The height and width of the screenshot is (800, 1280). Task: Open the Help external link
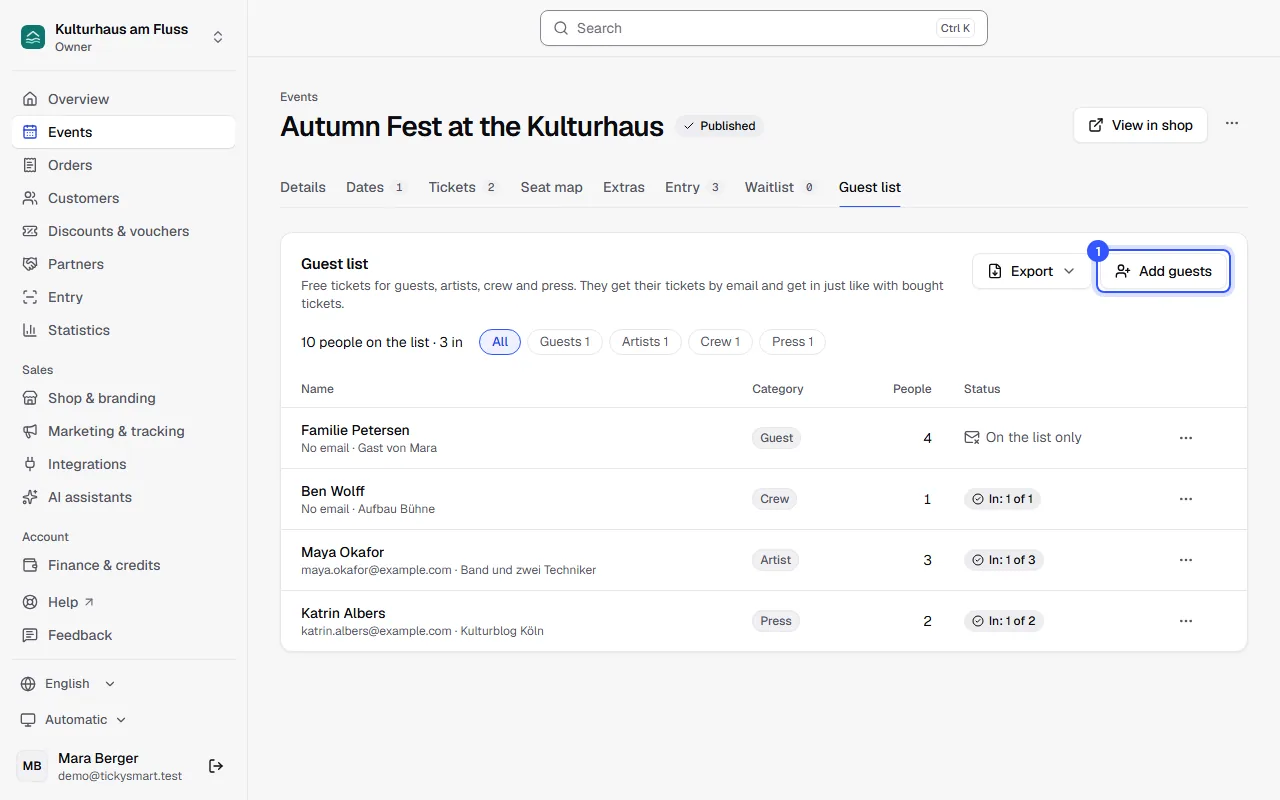pyautogui.click(x=124, y=602)
